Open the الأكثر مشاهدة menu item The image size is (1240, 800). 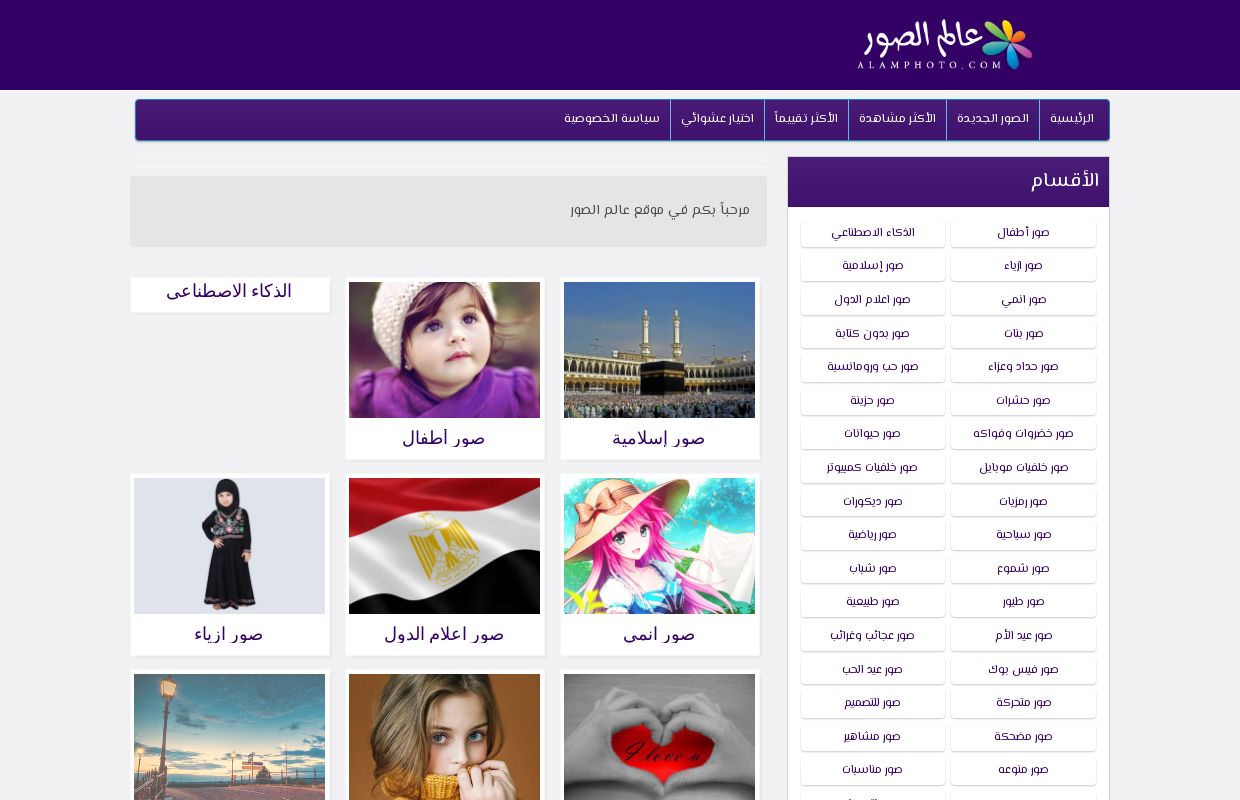[x=898, y=119]
